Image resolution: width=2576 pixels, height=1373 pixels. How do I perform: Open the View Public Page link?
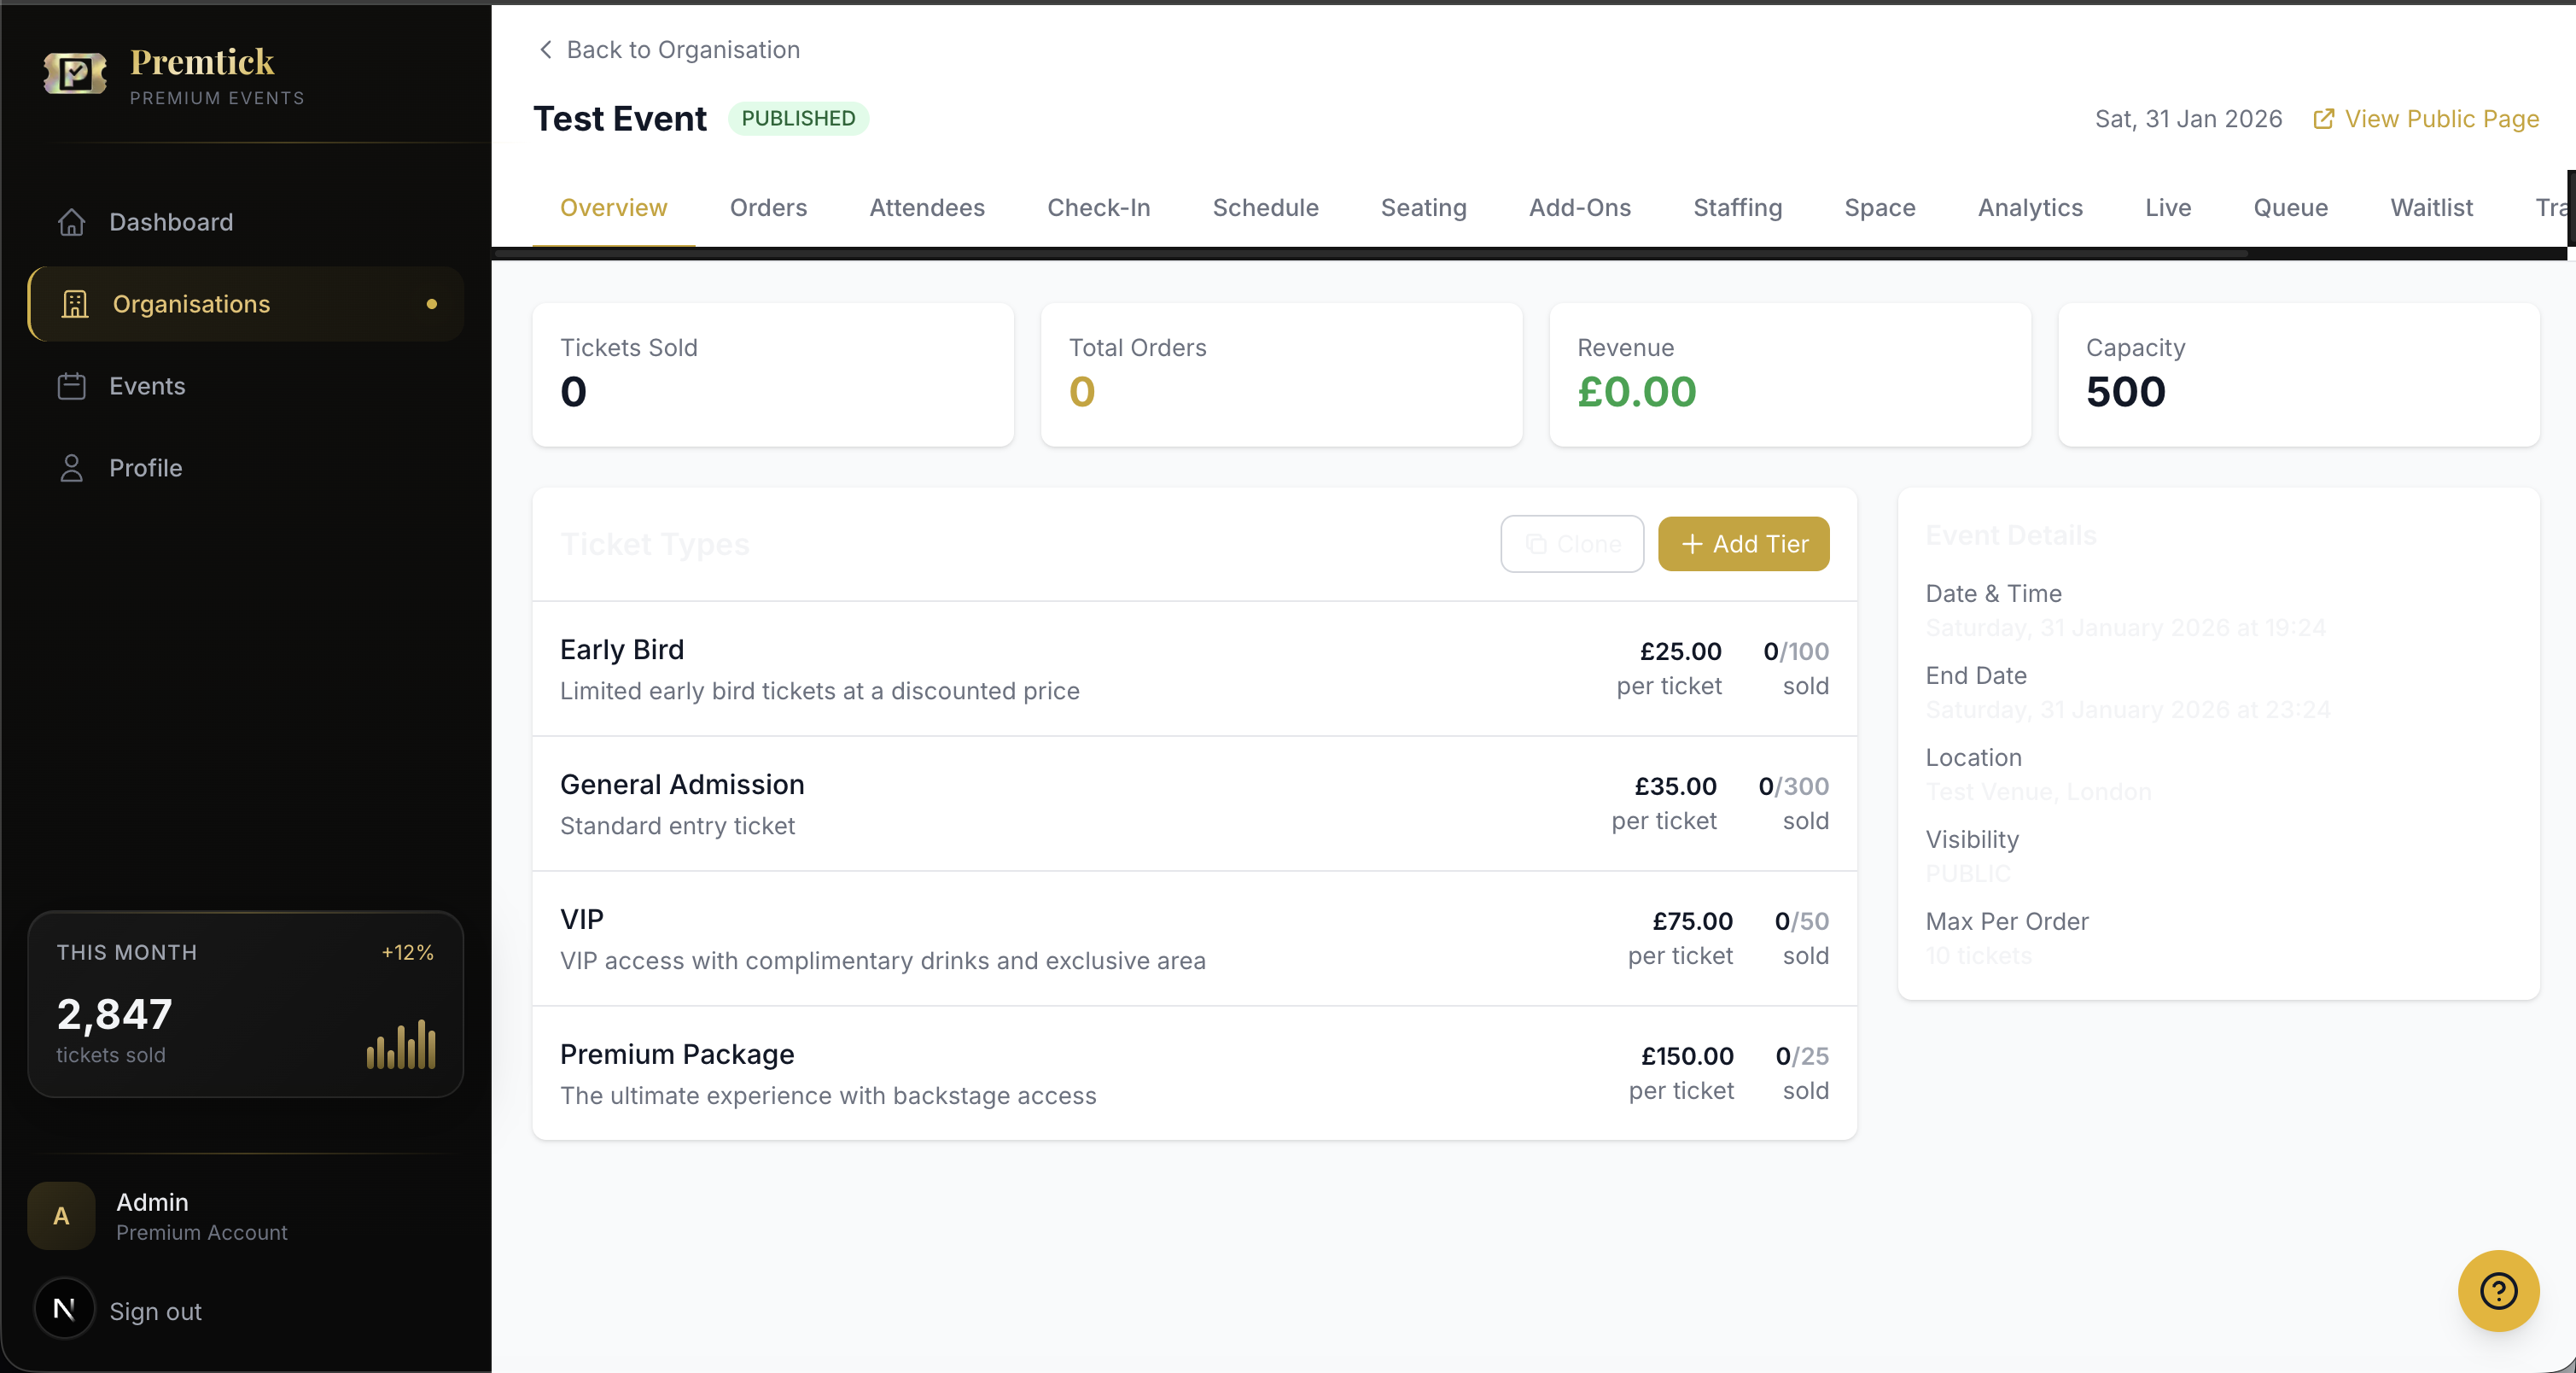pyautogui.click(x=2441, y=119)
